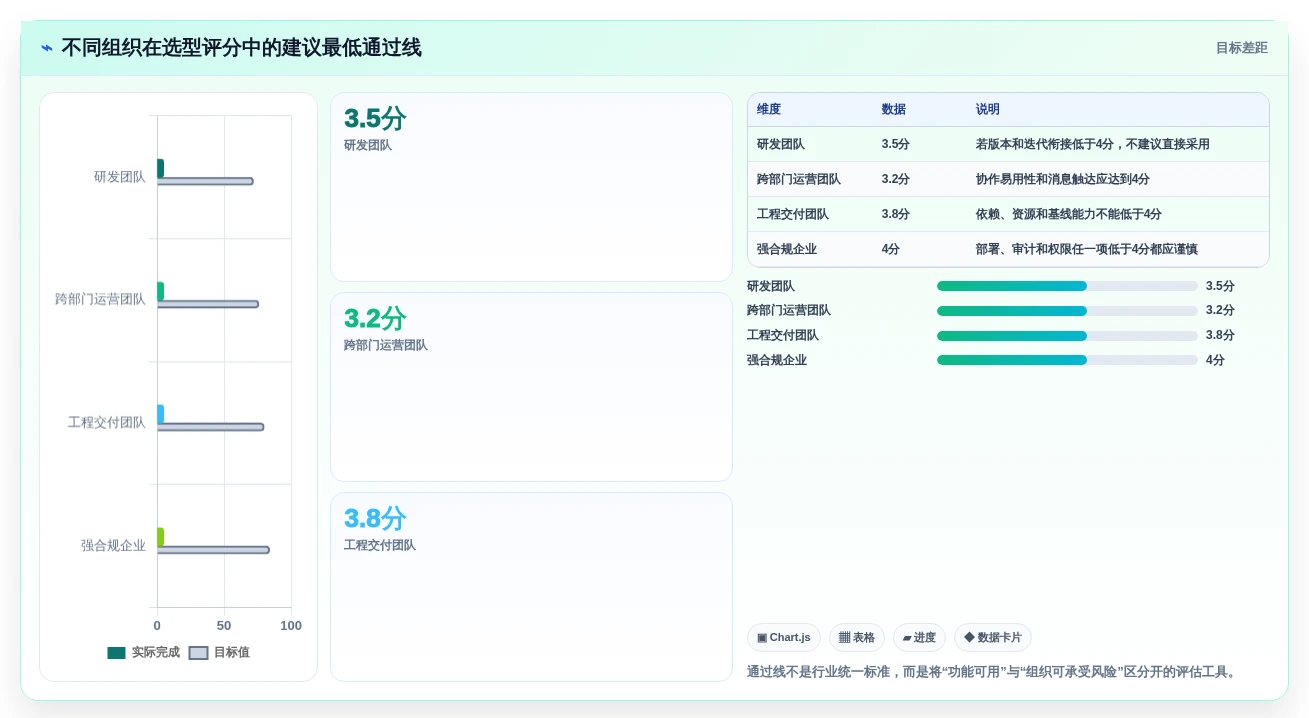Toggle the 实际完成 legend swatch

[x=117, y=653]
